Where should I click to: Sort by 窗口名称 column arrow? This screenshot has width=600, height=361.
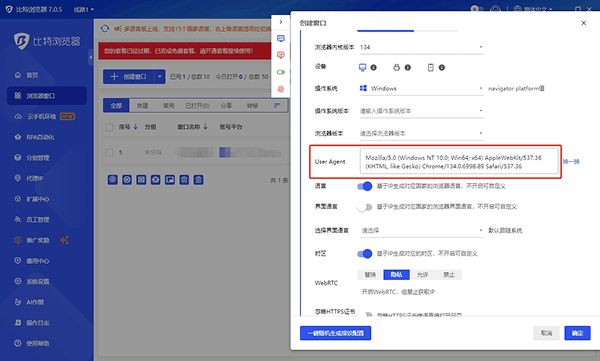205,127
